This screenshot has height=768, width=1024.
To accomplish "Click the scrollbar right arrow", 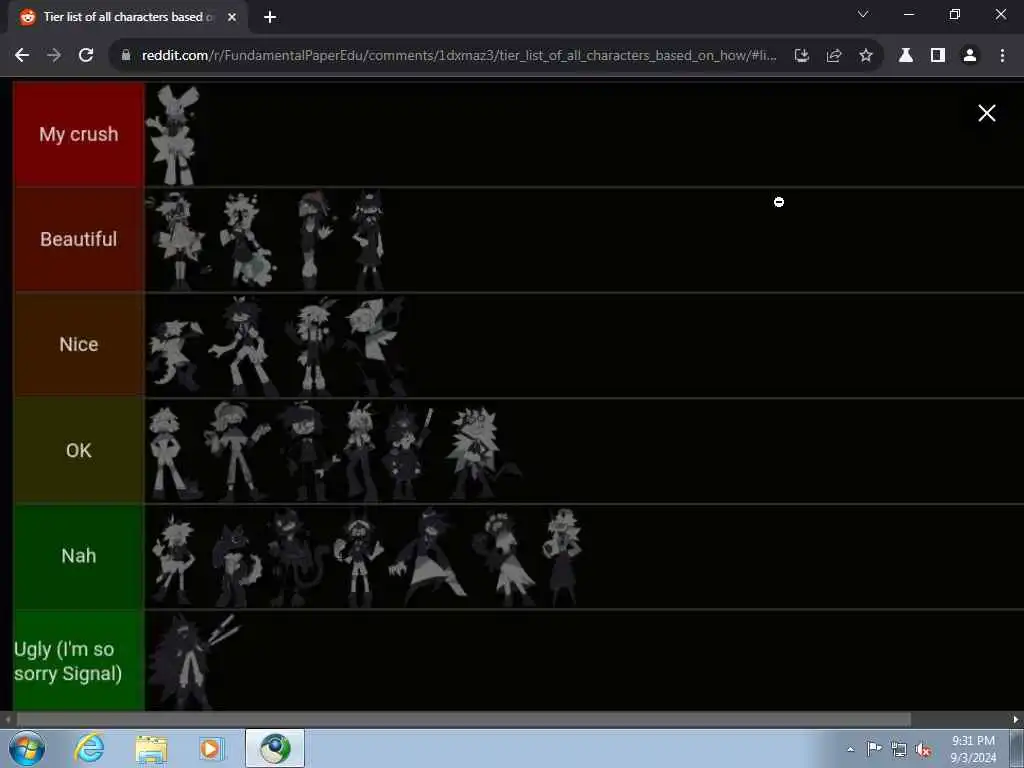I will coord(1016,719).
